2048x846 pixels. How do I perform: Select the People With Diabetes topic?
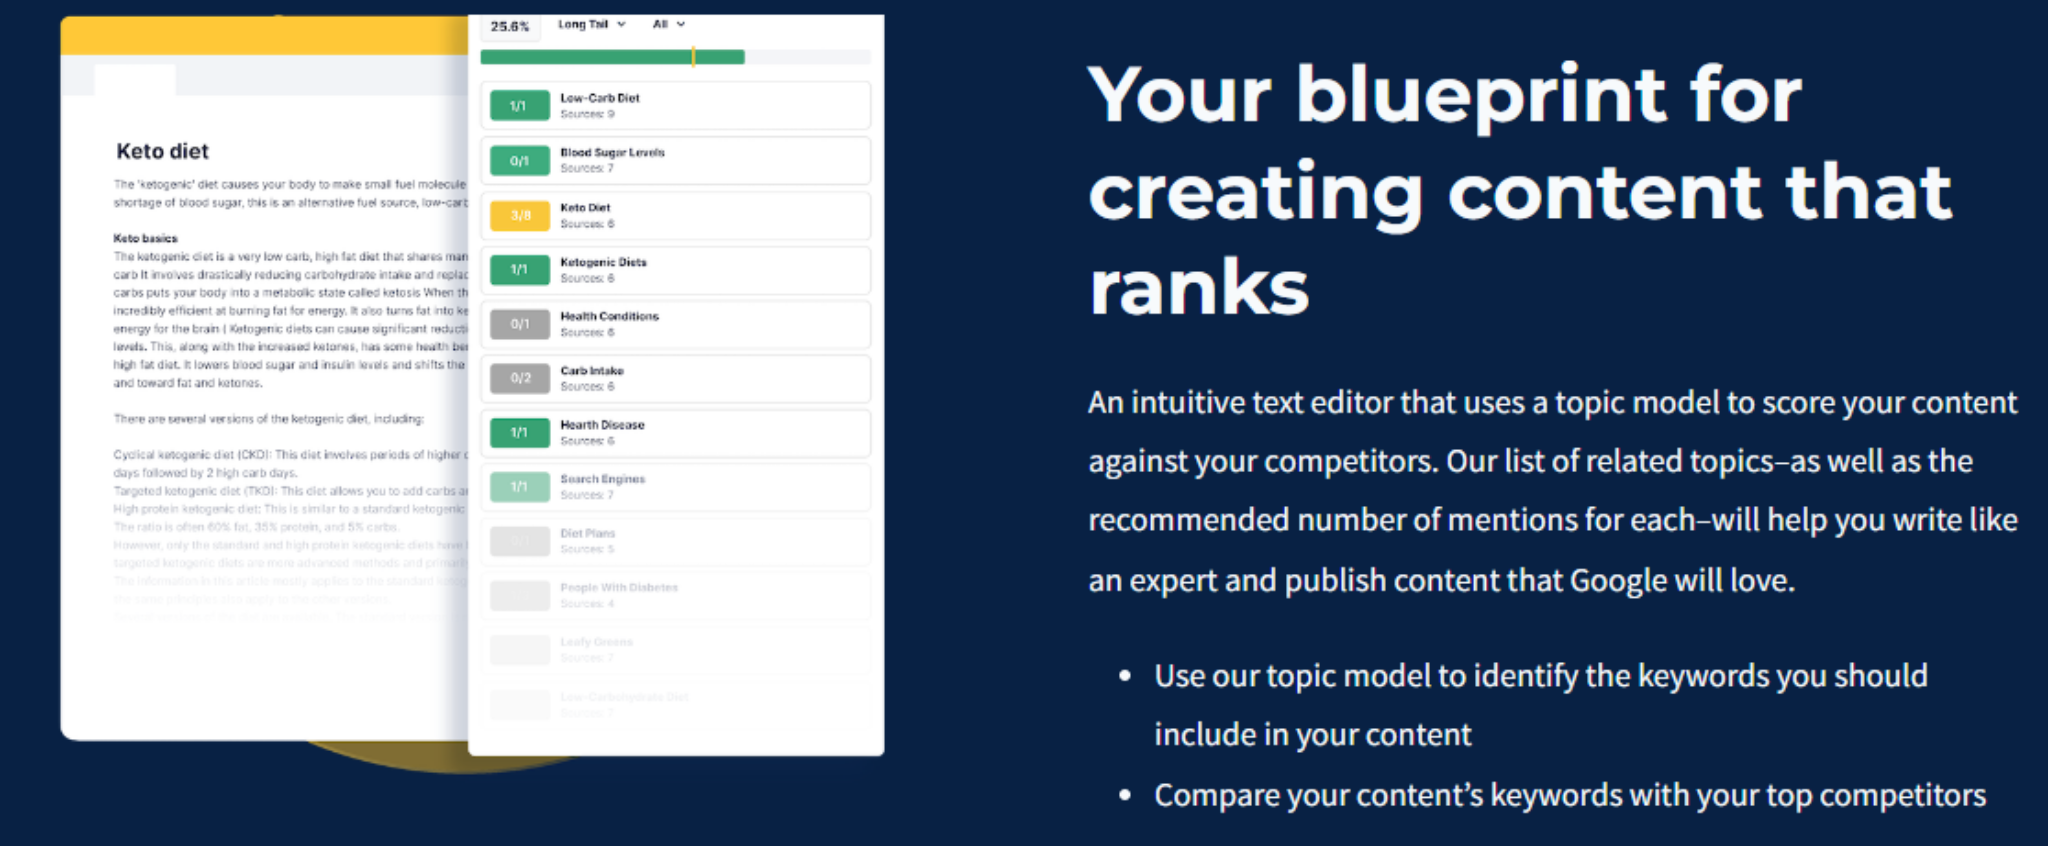[x=676, y=596]
